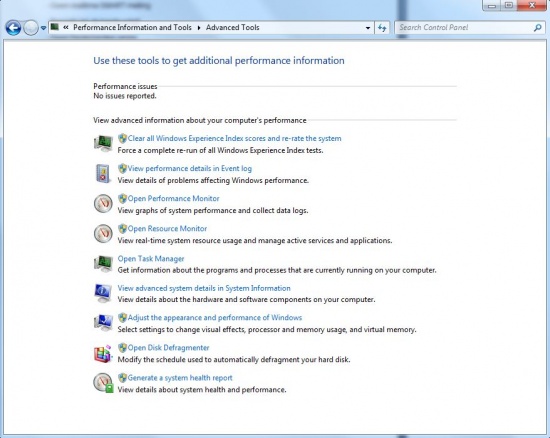Click the system health report gauge icon
This screenshot has width=550, height=438.
click(x=103, y=383)
